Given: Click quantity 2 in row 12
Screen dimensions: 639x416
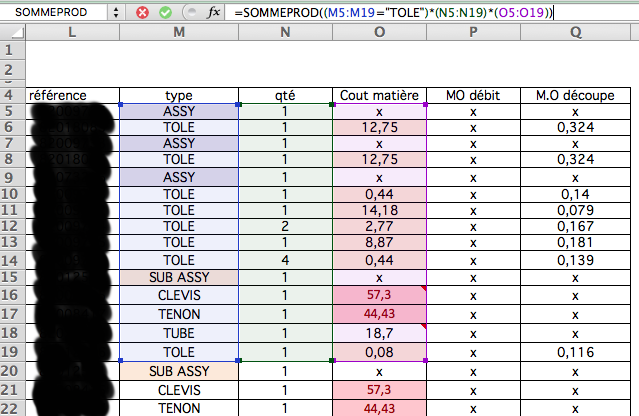Looking at the screenshot, I should pos(285,226).
